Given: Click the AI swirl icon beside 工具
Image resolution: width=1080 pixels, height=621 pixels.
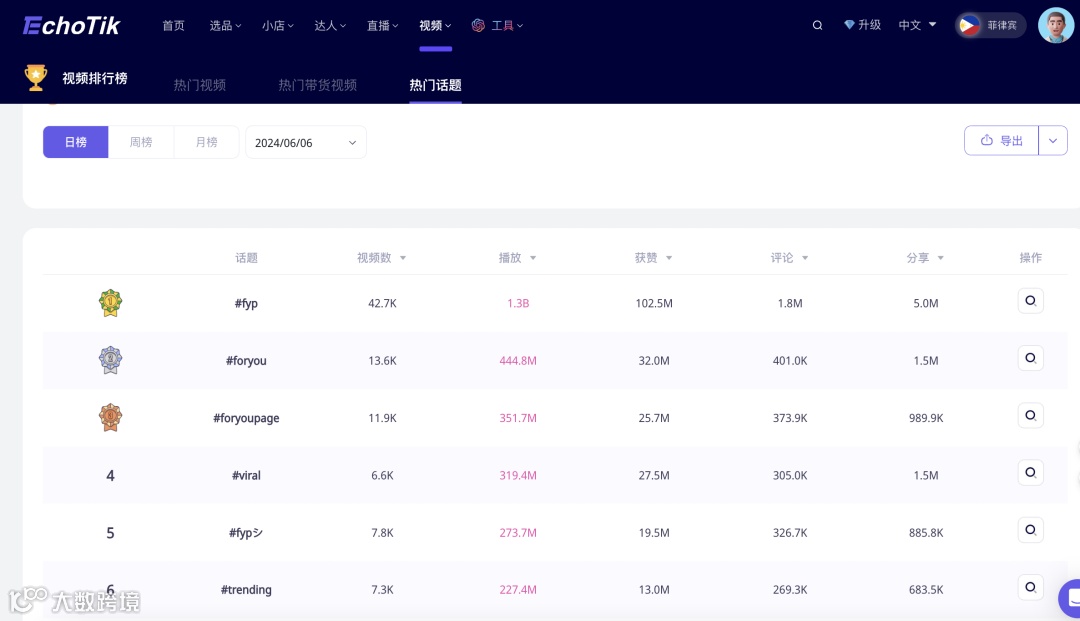Looking at the screenshot, I should pyautogui.click(x=478, y=25).
